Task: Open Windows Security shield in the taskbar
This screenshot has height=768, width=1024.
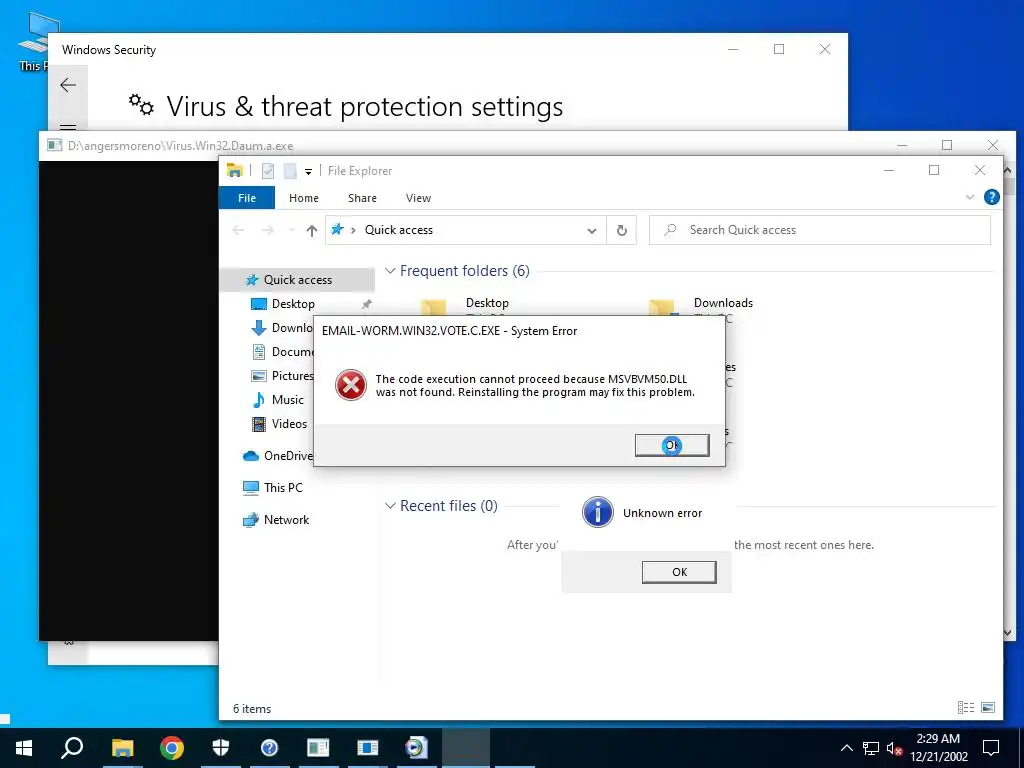Action: coord(221,748)
